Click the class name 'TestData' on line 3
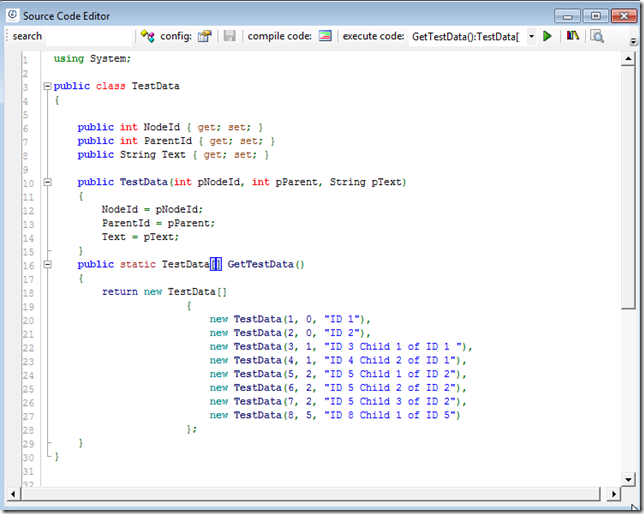Image resolution: width=644 pixels, height=514 pixels. click(155, 86)
